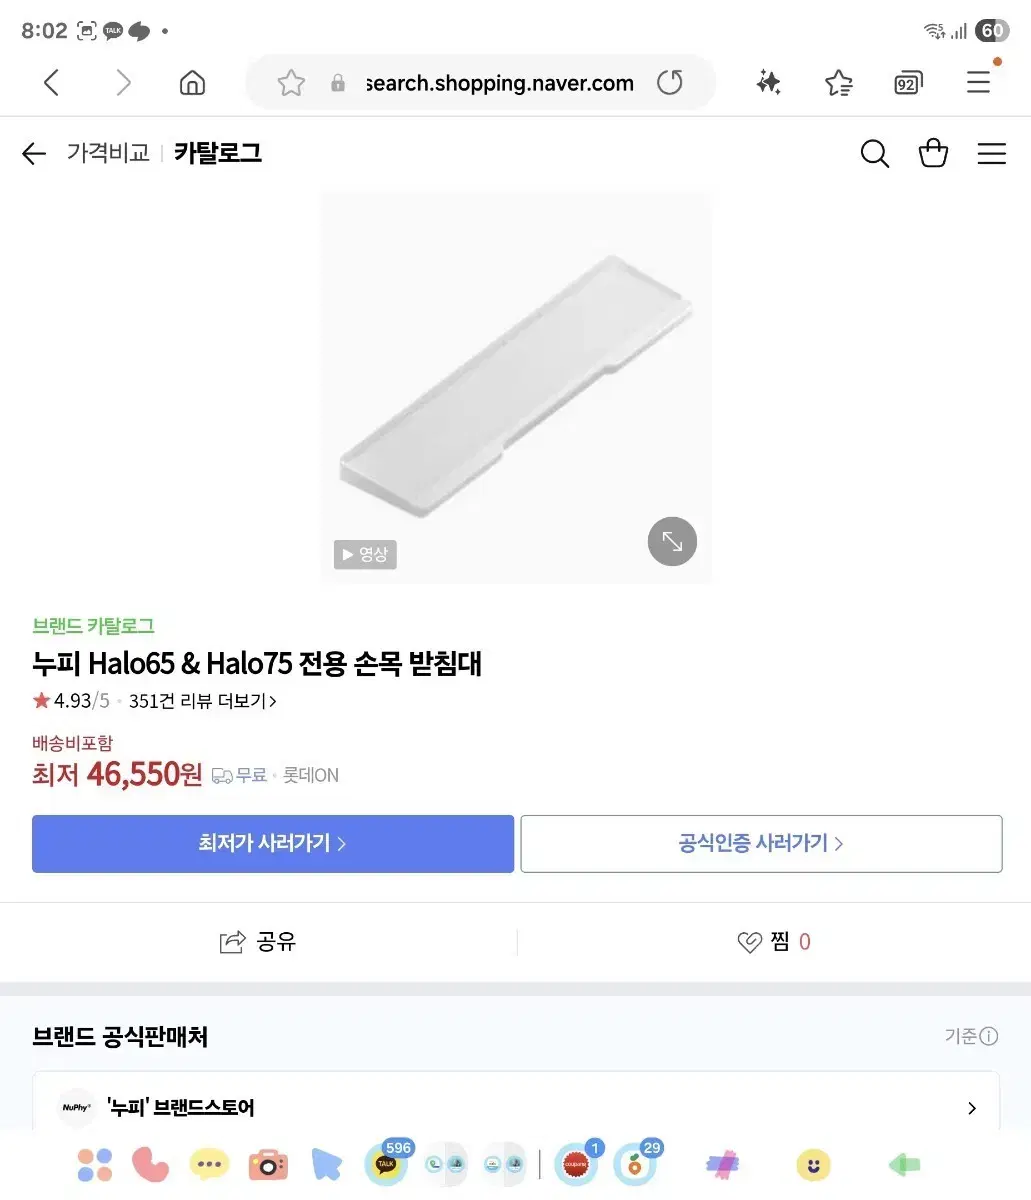The width and height of the screenshot is (1031, 1200).
Task: Click 공식인증 사러가기 button
Action: click(761, 844)
